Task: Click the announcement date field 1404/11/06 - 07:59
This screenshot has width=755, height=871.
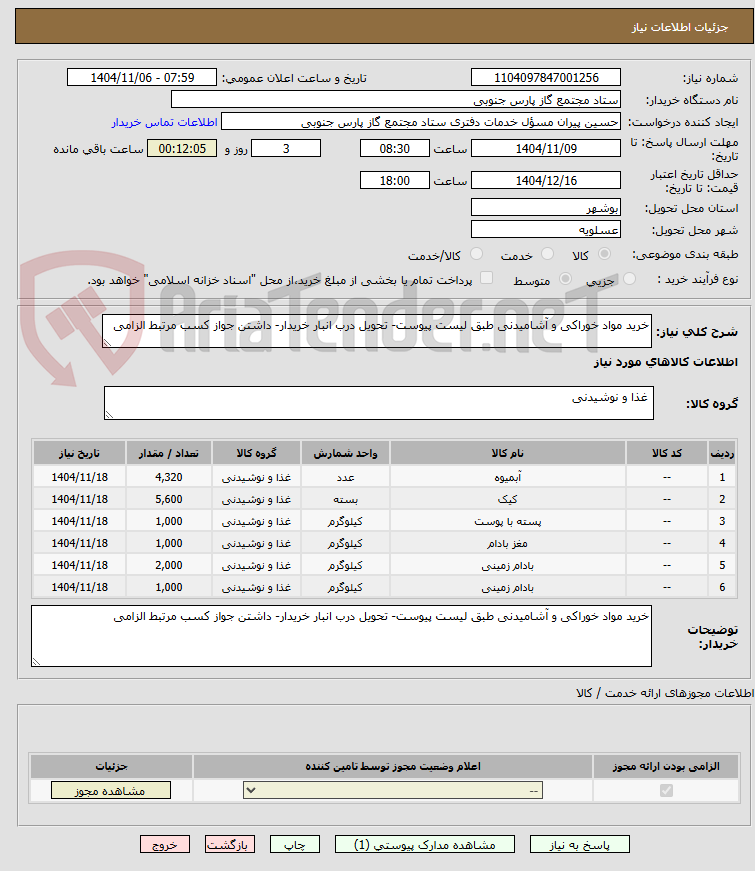Action: point(142,78)
